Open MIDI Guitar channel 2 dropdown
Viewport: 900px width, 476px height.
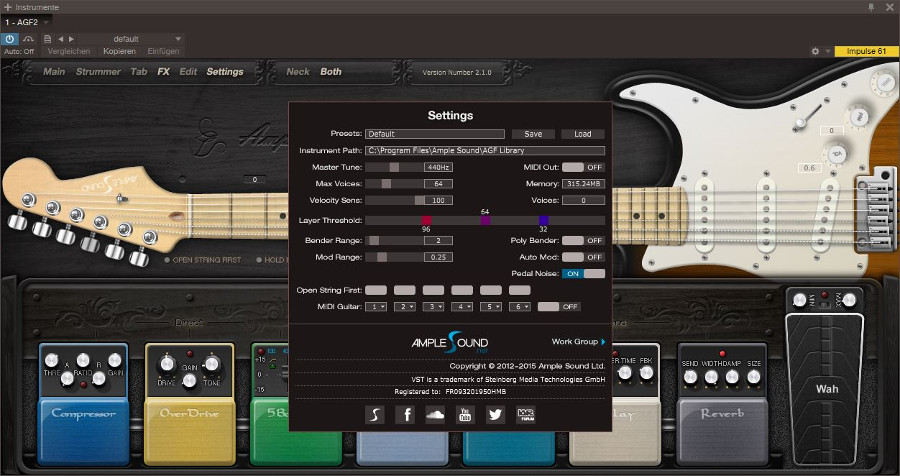coord(405,307)
